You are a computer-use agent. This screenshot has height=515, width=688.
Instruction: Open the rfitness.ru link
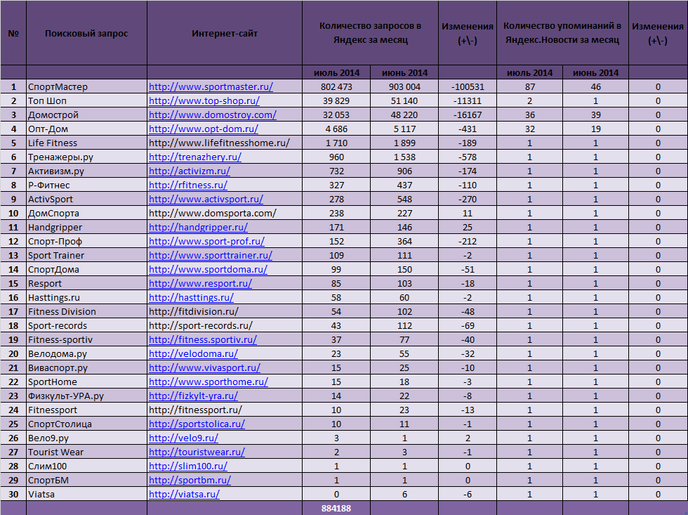188,185
